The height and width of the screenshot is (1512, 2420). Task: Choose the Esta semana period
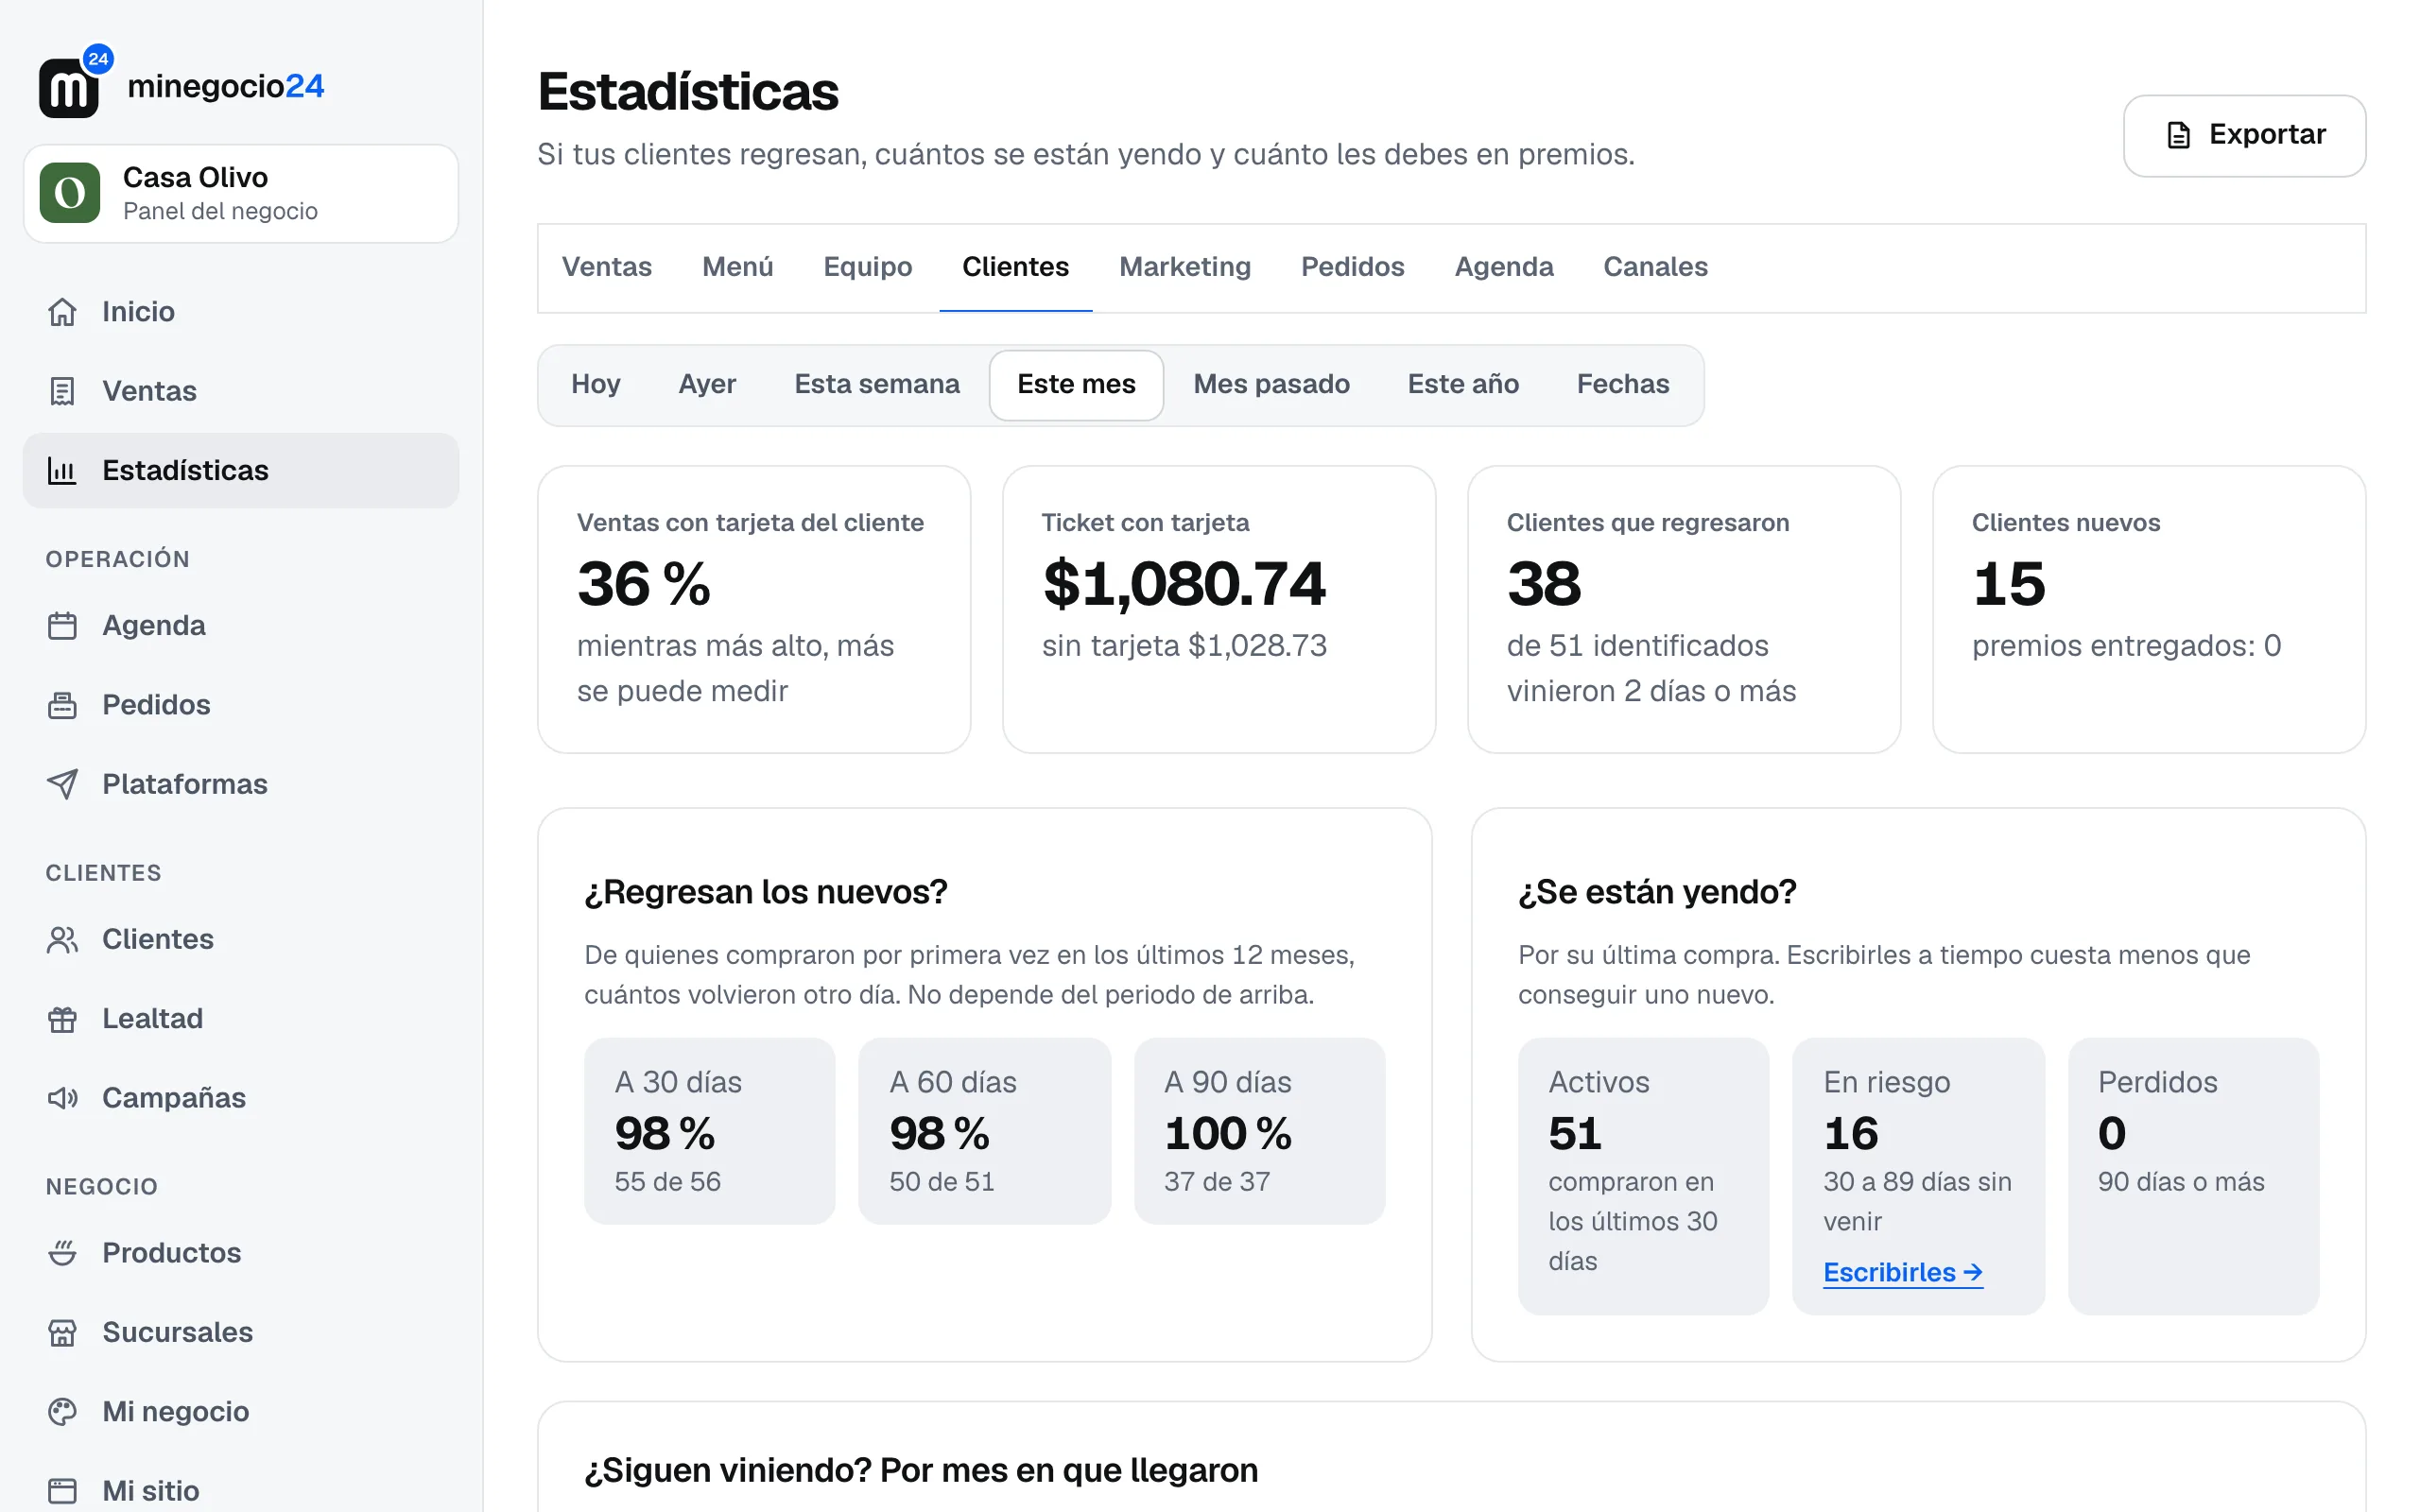pyautogui.click(x=876, y=385)
